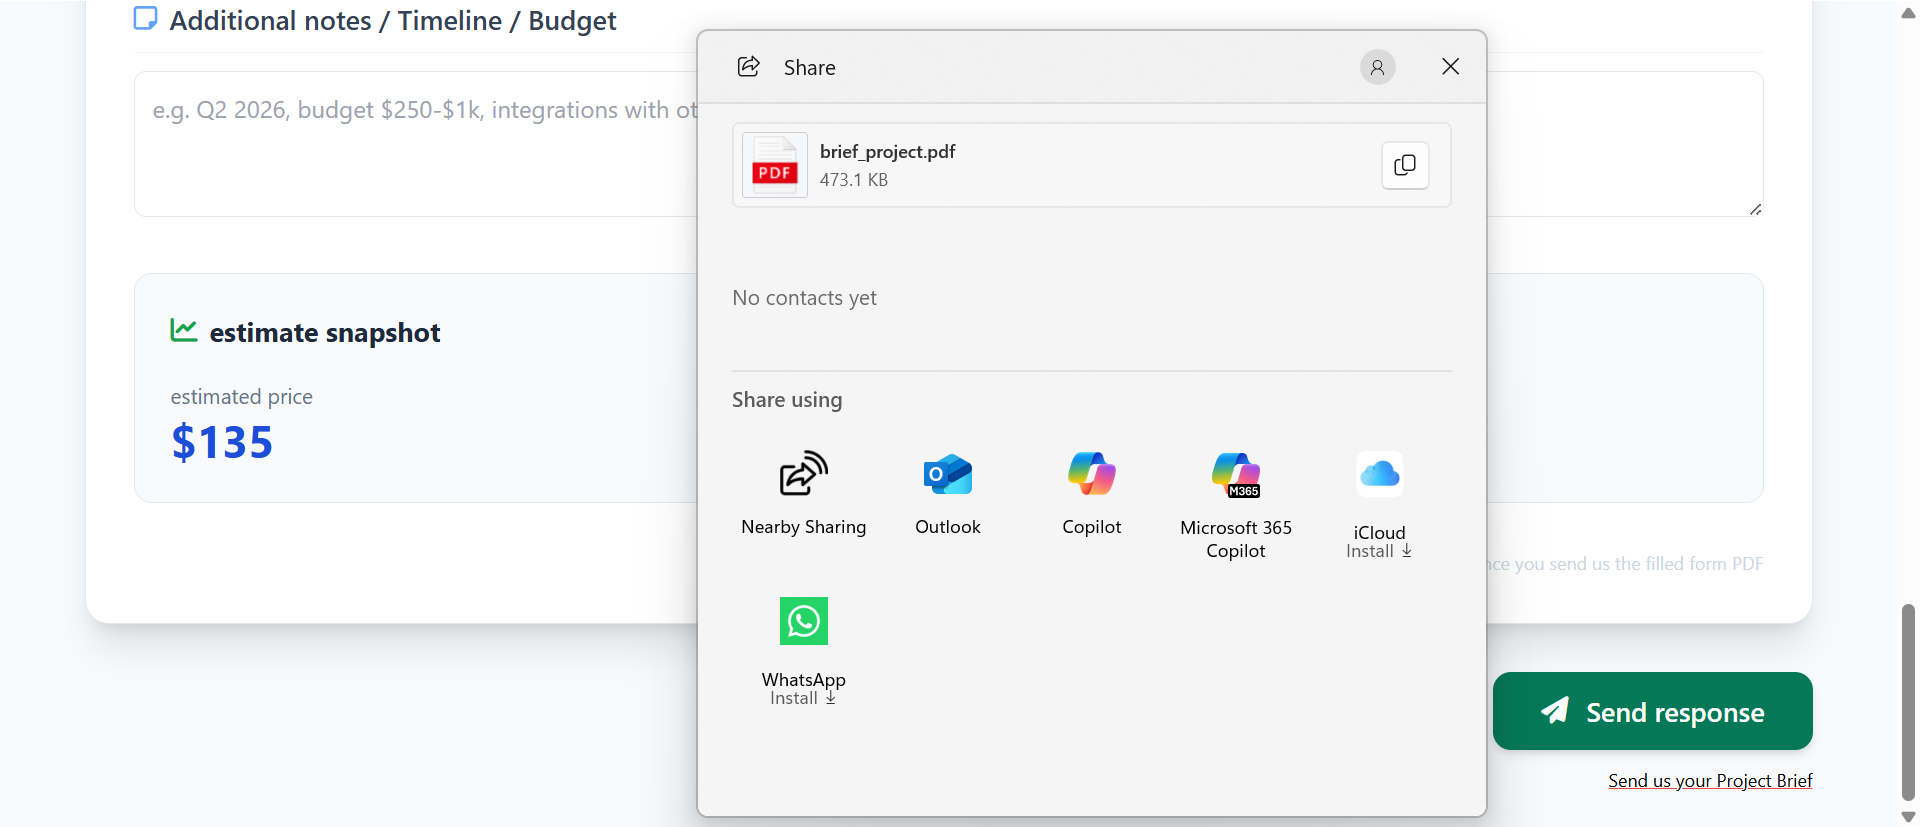Click the $135 estimated price value
Image resolution: width=1920 pixels, height=827 pixels.
[222, 442]
